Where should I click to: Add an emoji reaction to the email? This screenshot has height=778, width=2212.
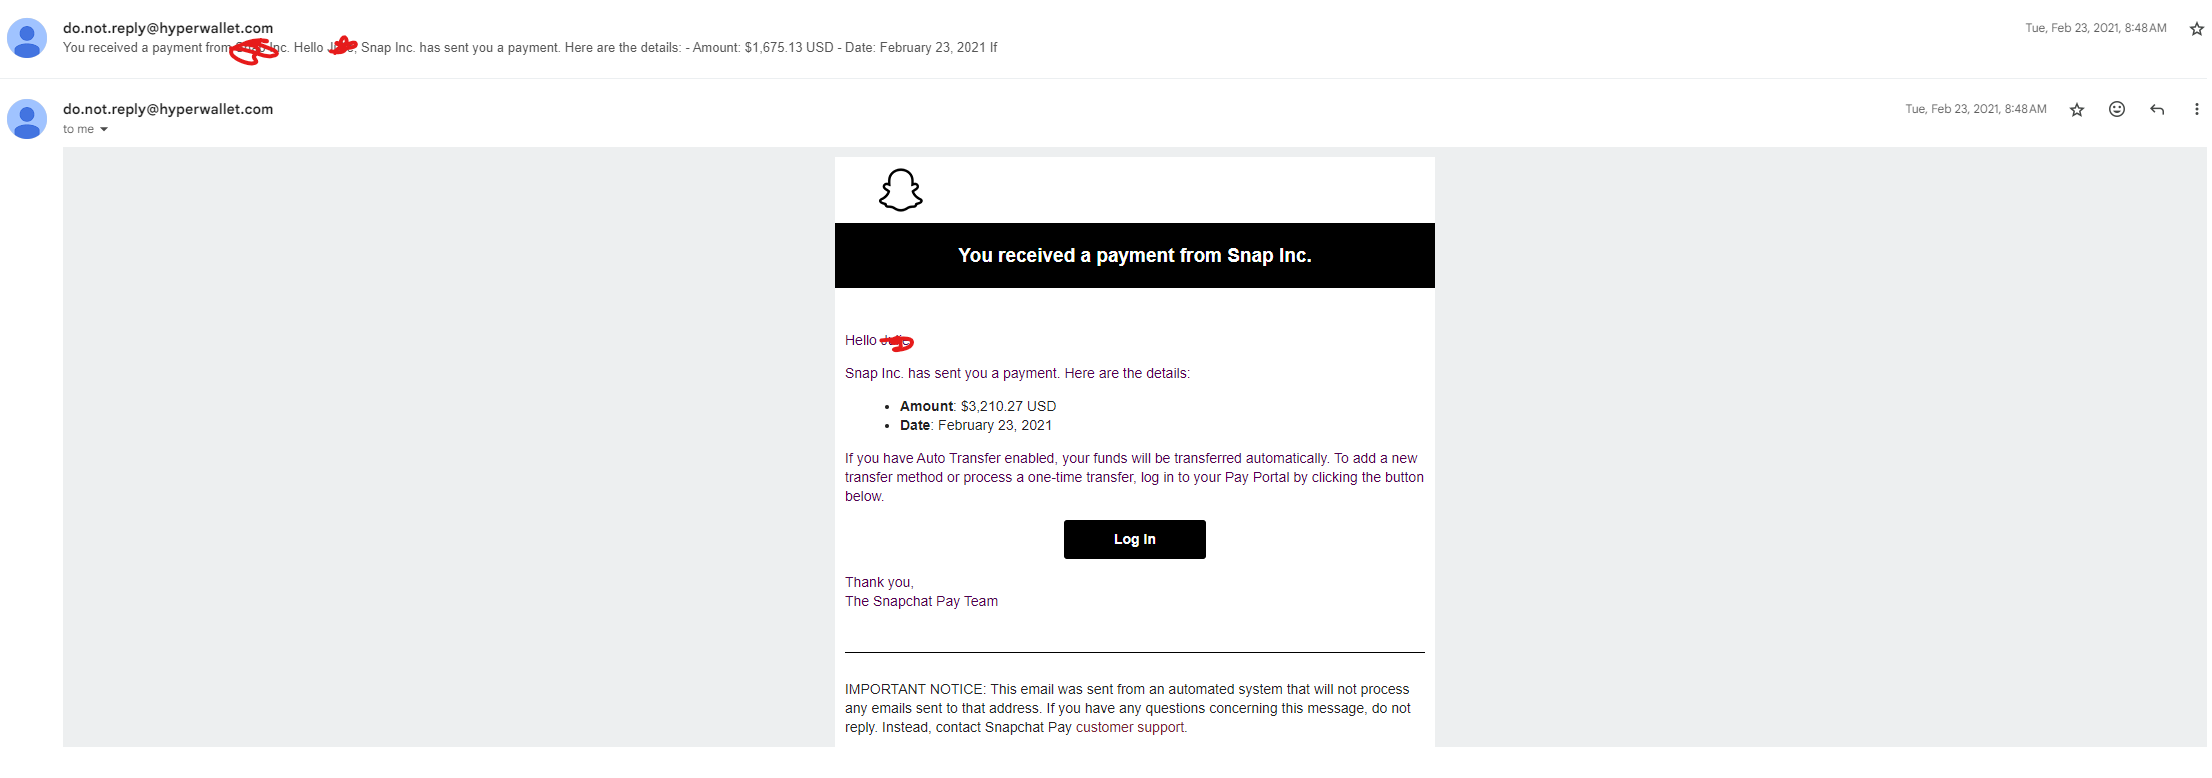(x=2117, y=109)
